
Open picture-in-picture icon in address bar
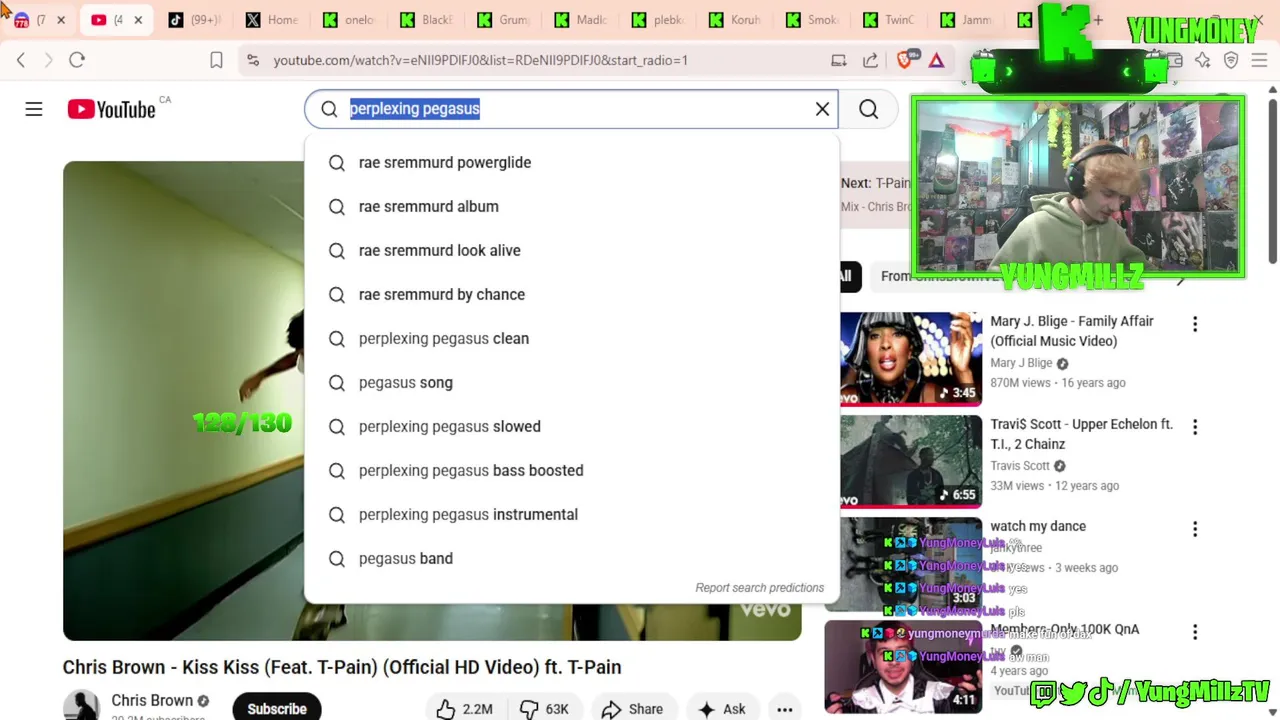tap(838, 60)
